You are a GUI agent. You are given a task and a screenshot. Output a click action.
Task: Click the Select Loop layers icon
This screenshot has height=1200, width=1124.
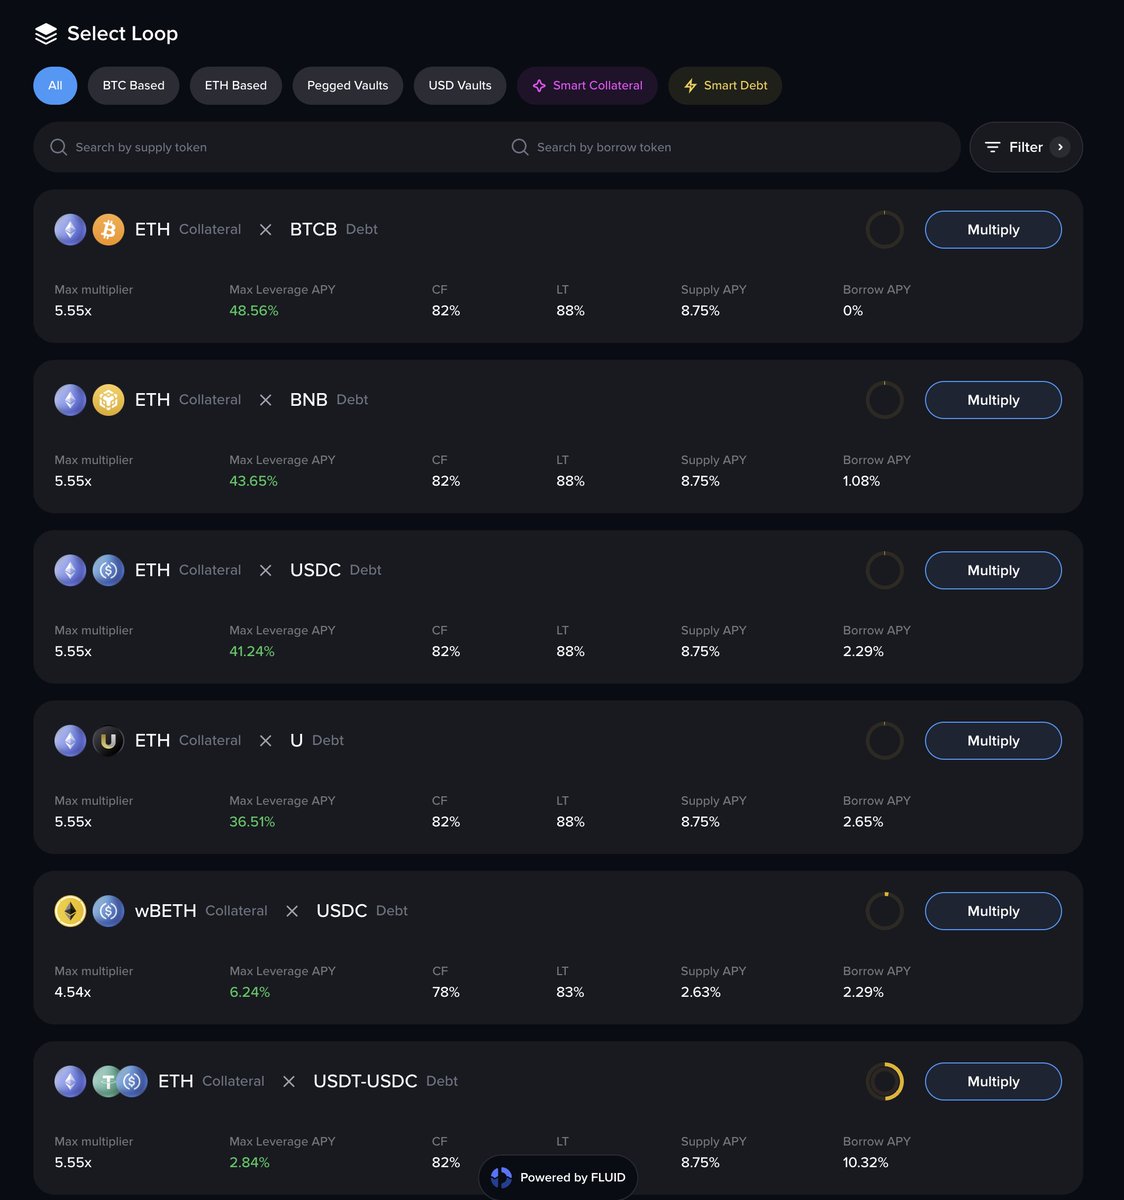(46, 34)
